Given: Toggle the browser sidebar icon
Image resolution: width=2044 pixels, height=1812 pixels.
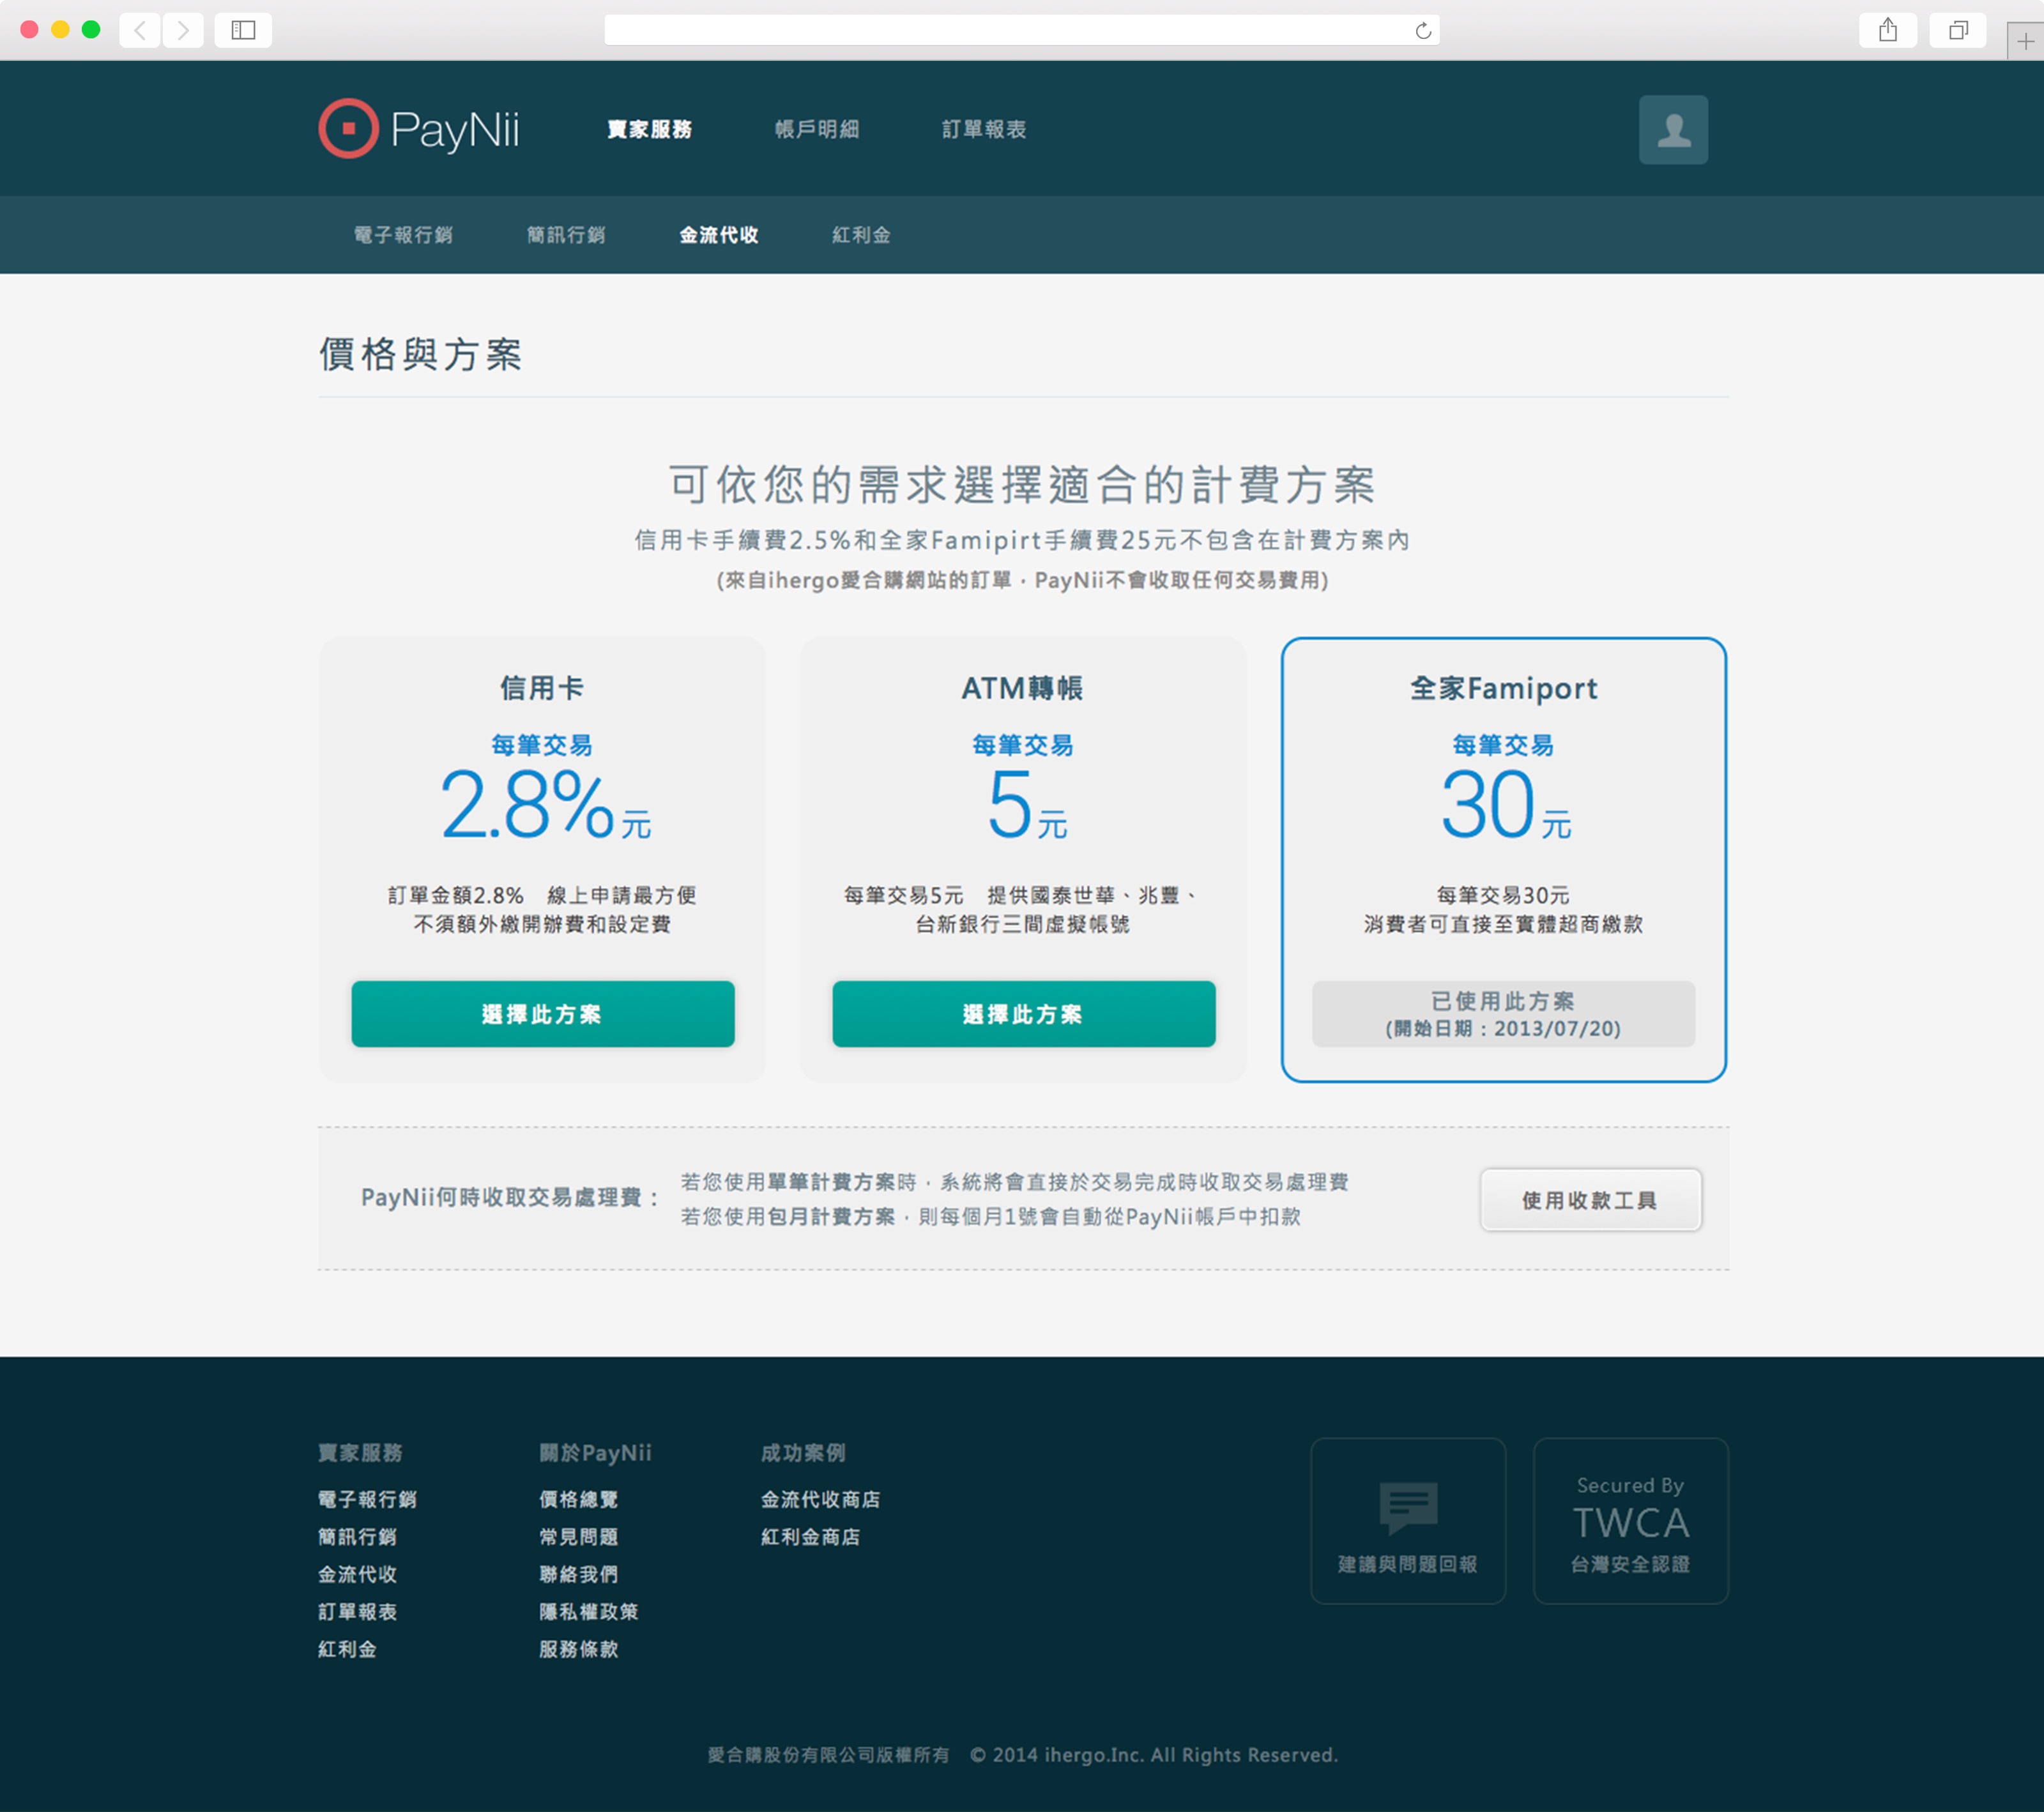Looking at the screenshot, I should (x=243, y=30).
